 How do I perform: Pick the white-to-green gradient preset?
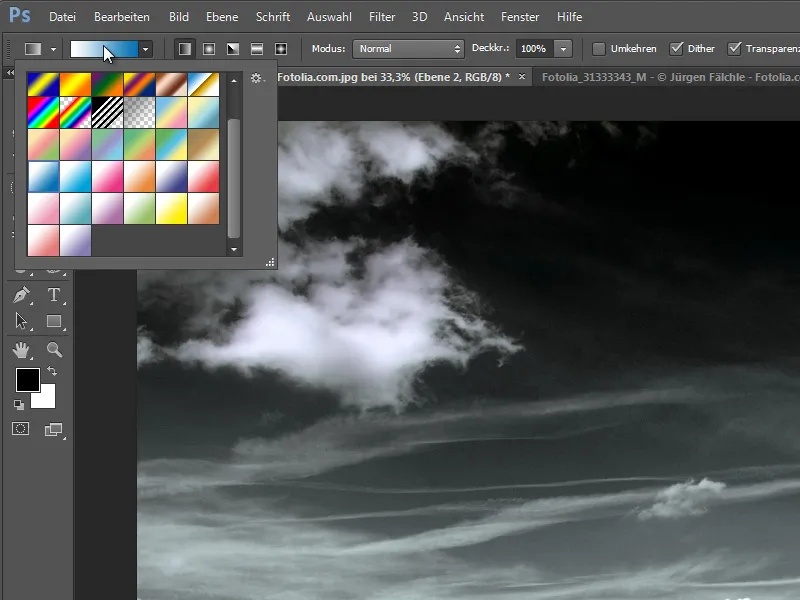click(x=139, y=209)
